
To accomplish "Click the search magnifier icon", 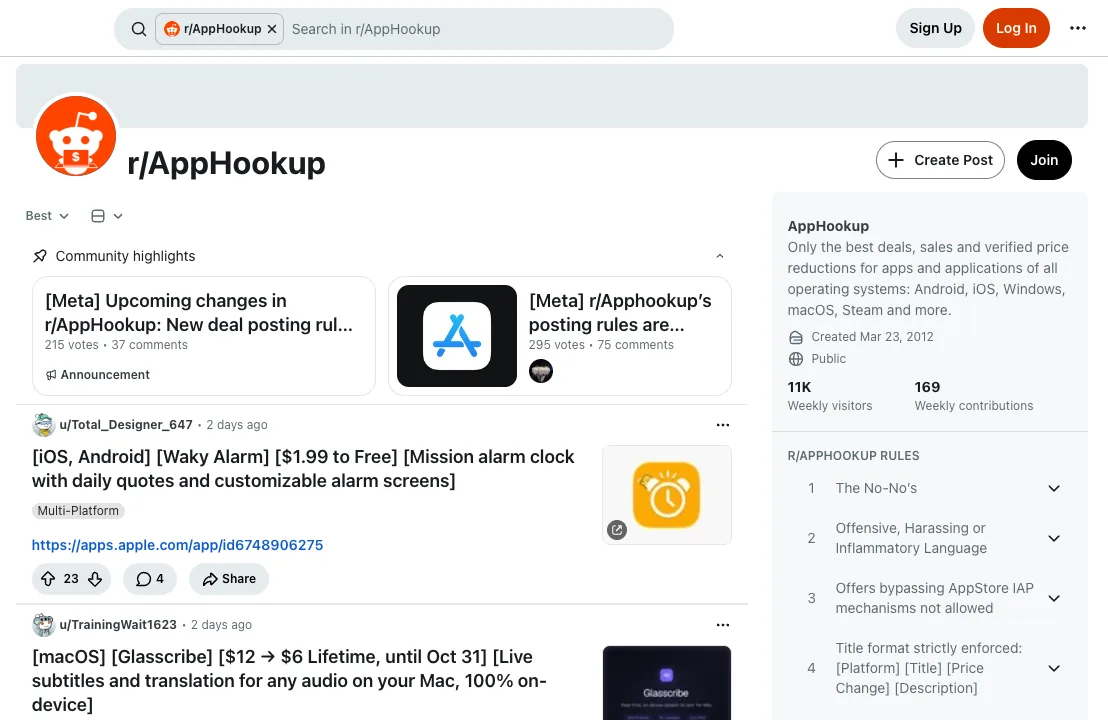I will point(139,29).
